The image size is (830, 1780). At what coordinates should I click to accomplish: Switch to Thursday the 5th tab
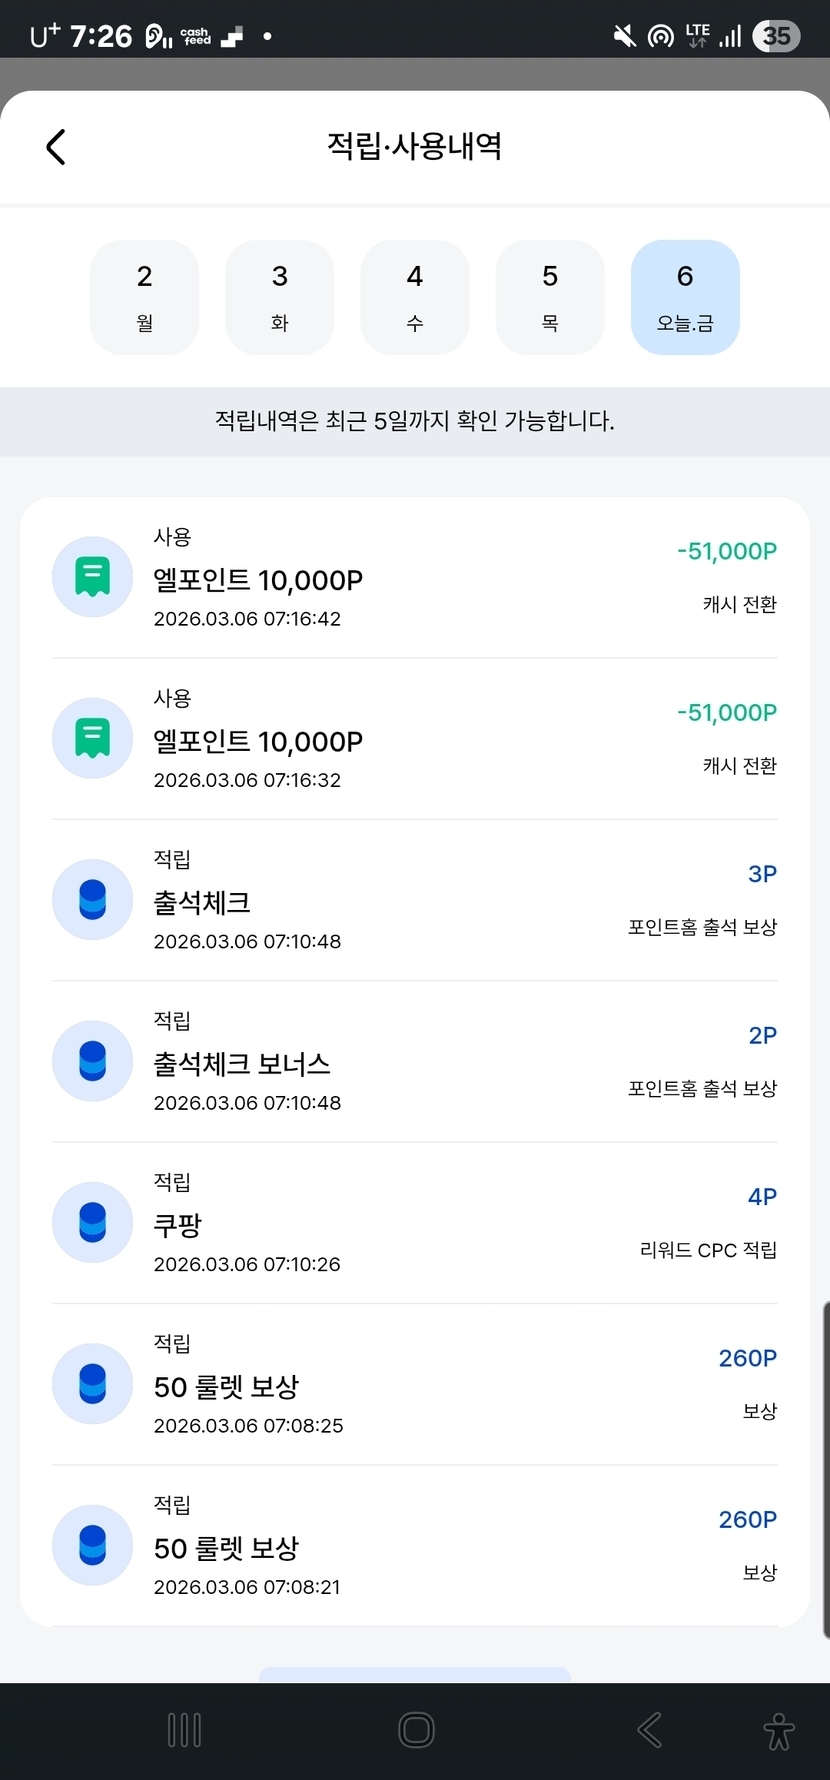(550, 297)
